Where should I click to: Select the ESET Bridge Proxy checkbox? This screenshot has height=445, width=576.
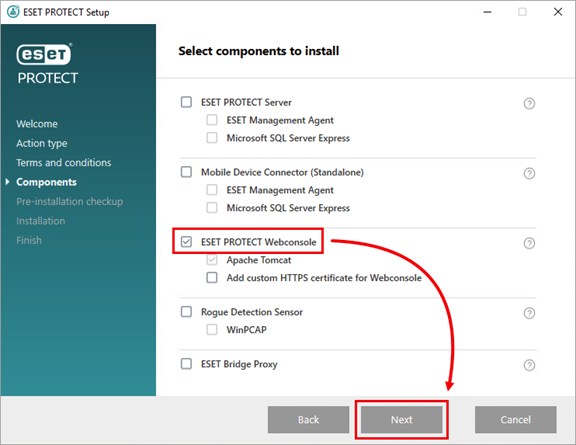186,364
